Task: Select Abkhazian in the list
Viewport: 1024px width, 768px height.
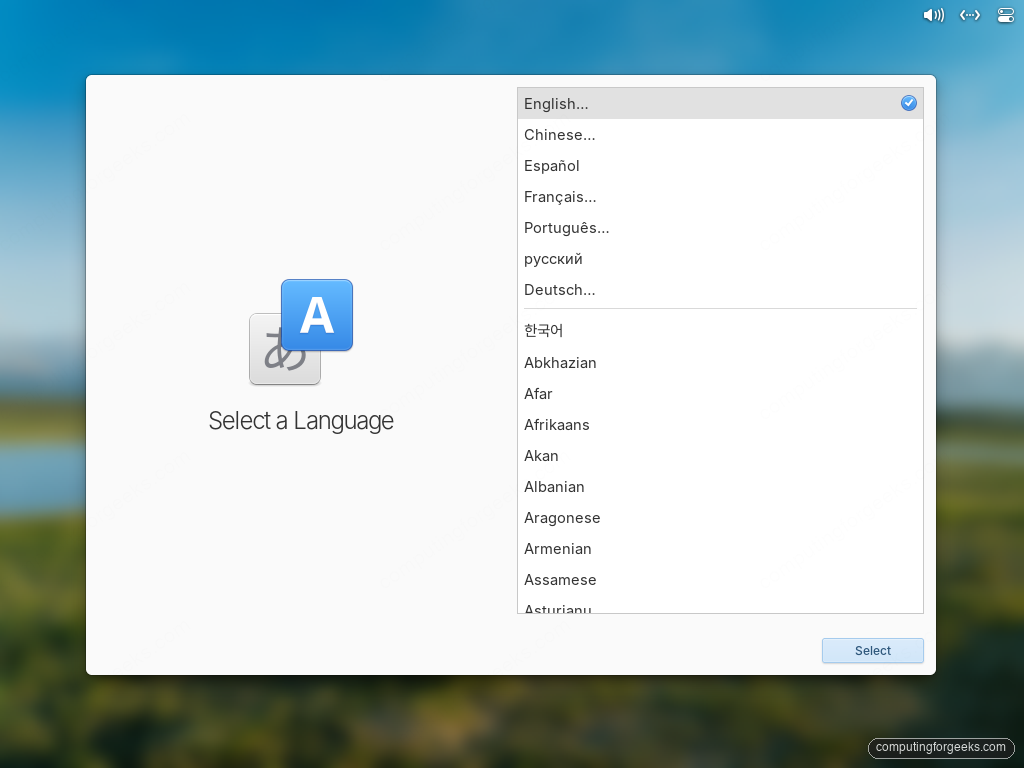Action: click(x=720, y=362)
